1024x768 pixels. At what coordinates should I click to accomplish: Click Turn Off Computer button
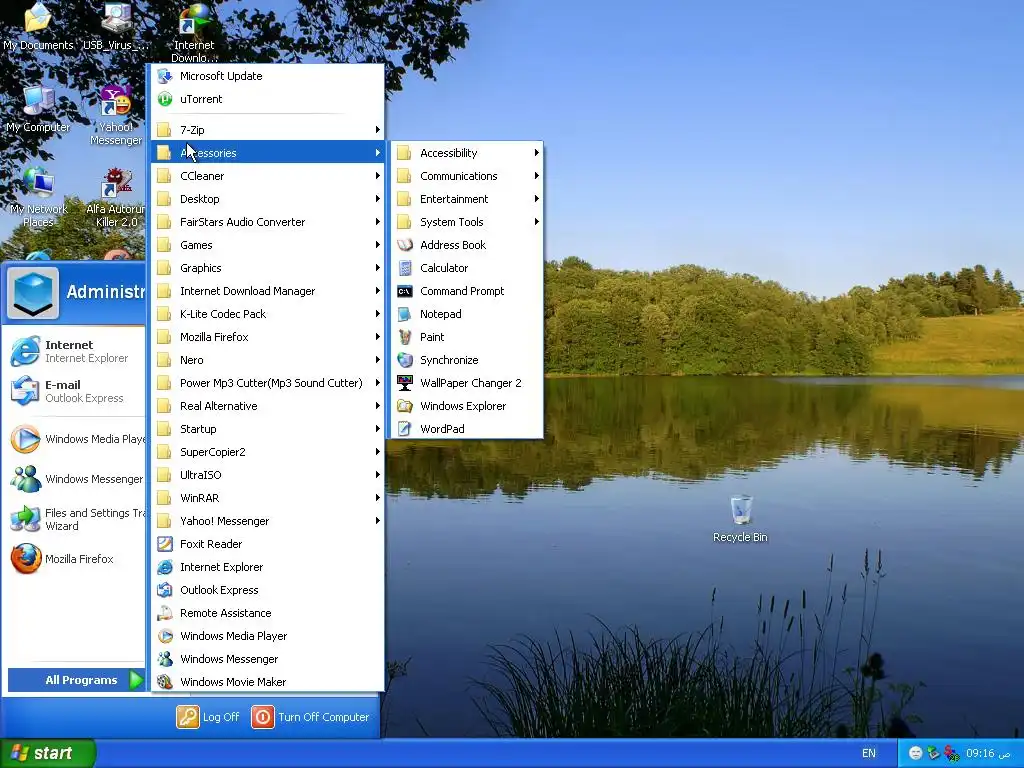click(x=310, y=716)
